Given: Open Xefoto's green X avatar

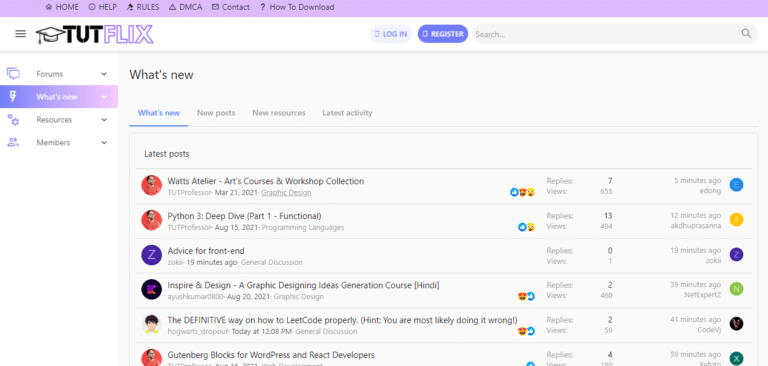Looking at the screenshot, I should click(736, 359).
